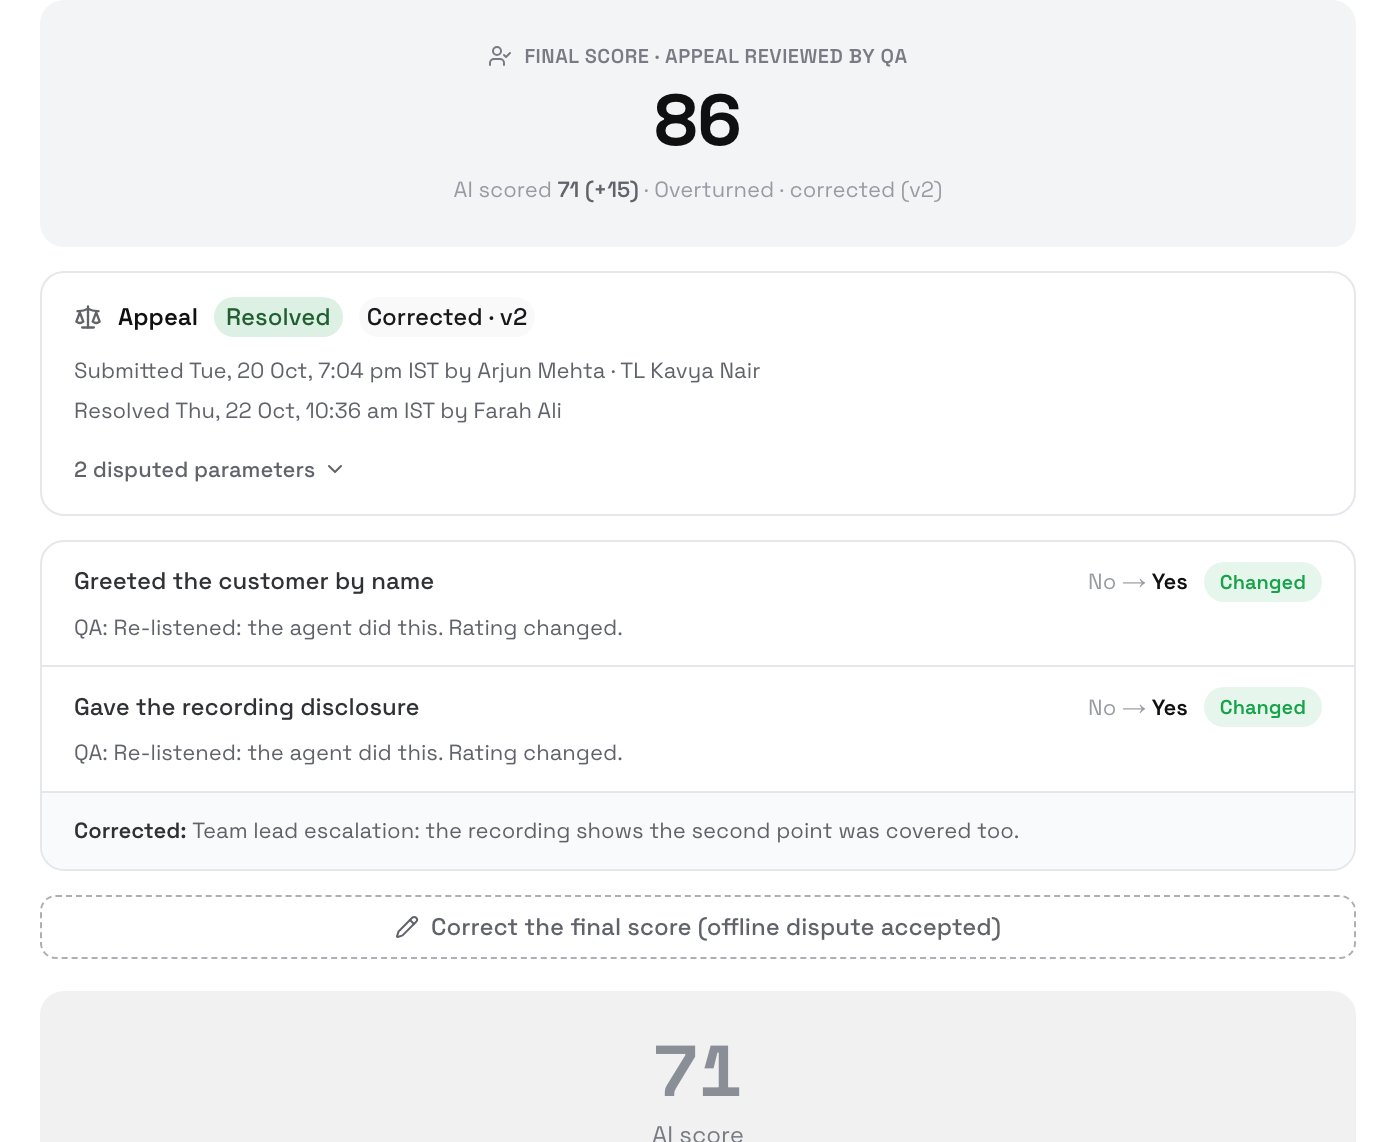Click the Appeal scales icon
The height and width of the screenshot is (1142, 1396).
[88, 318]
